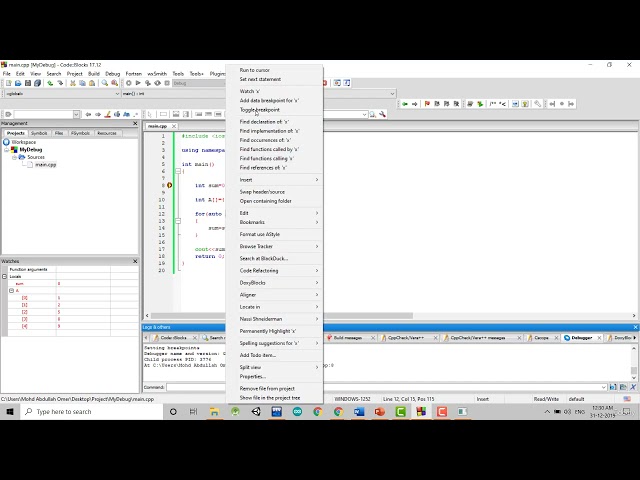The width and height of the screenshot is (640, 480).
Task: Open the main() : int function dropdown
Action: pos(392,94)
